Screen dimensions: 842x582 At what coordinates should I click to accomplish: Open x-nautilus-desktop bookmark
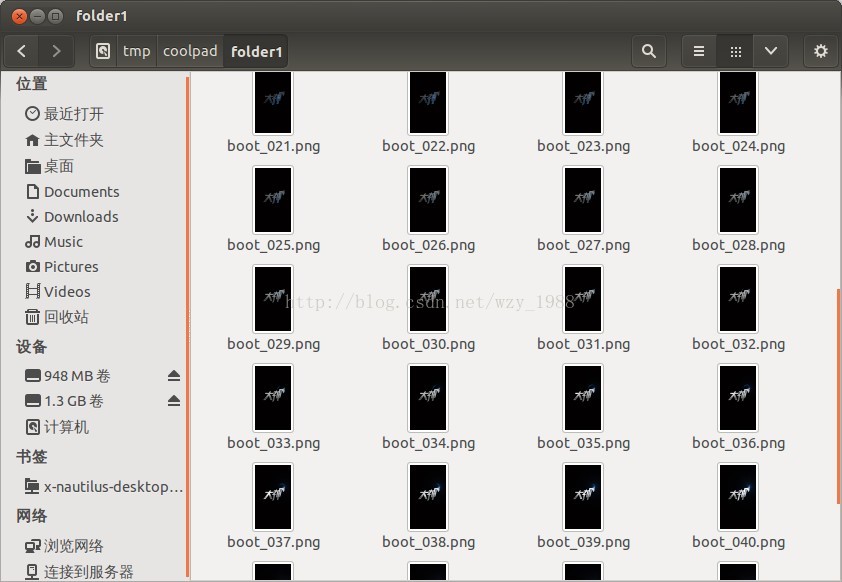click(x=104, y=487)
